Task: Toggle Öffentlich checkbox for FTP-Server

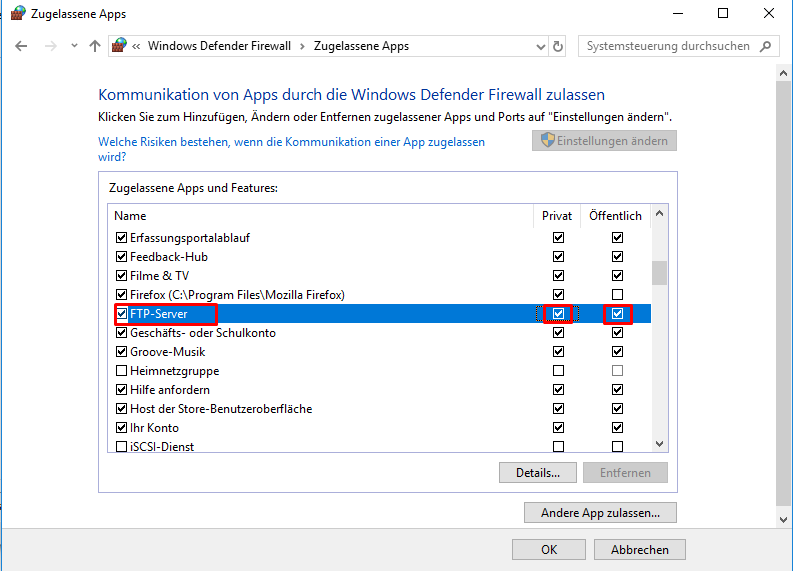Action: tap(617, 314)
